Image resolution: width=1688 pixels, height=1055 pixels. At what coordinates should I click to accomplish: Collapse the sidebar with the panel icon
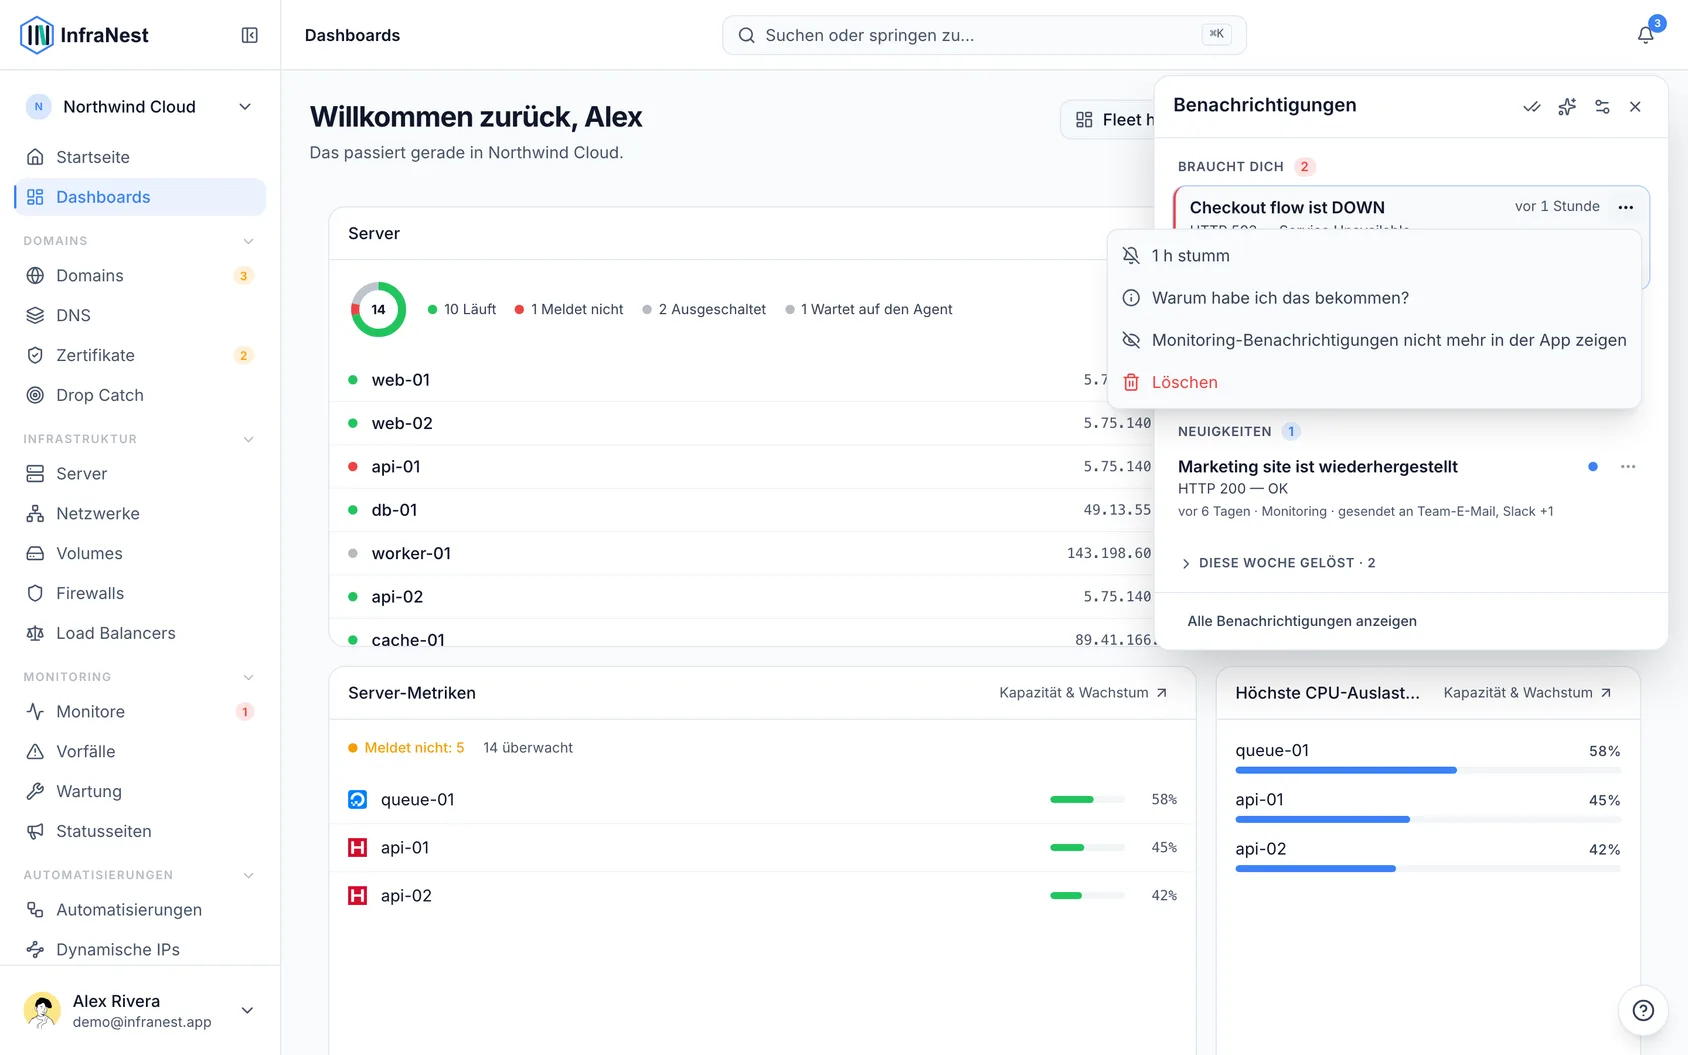250,35
